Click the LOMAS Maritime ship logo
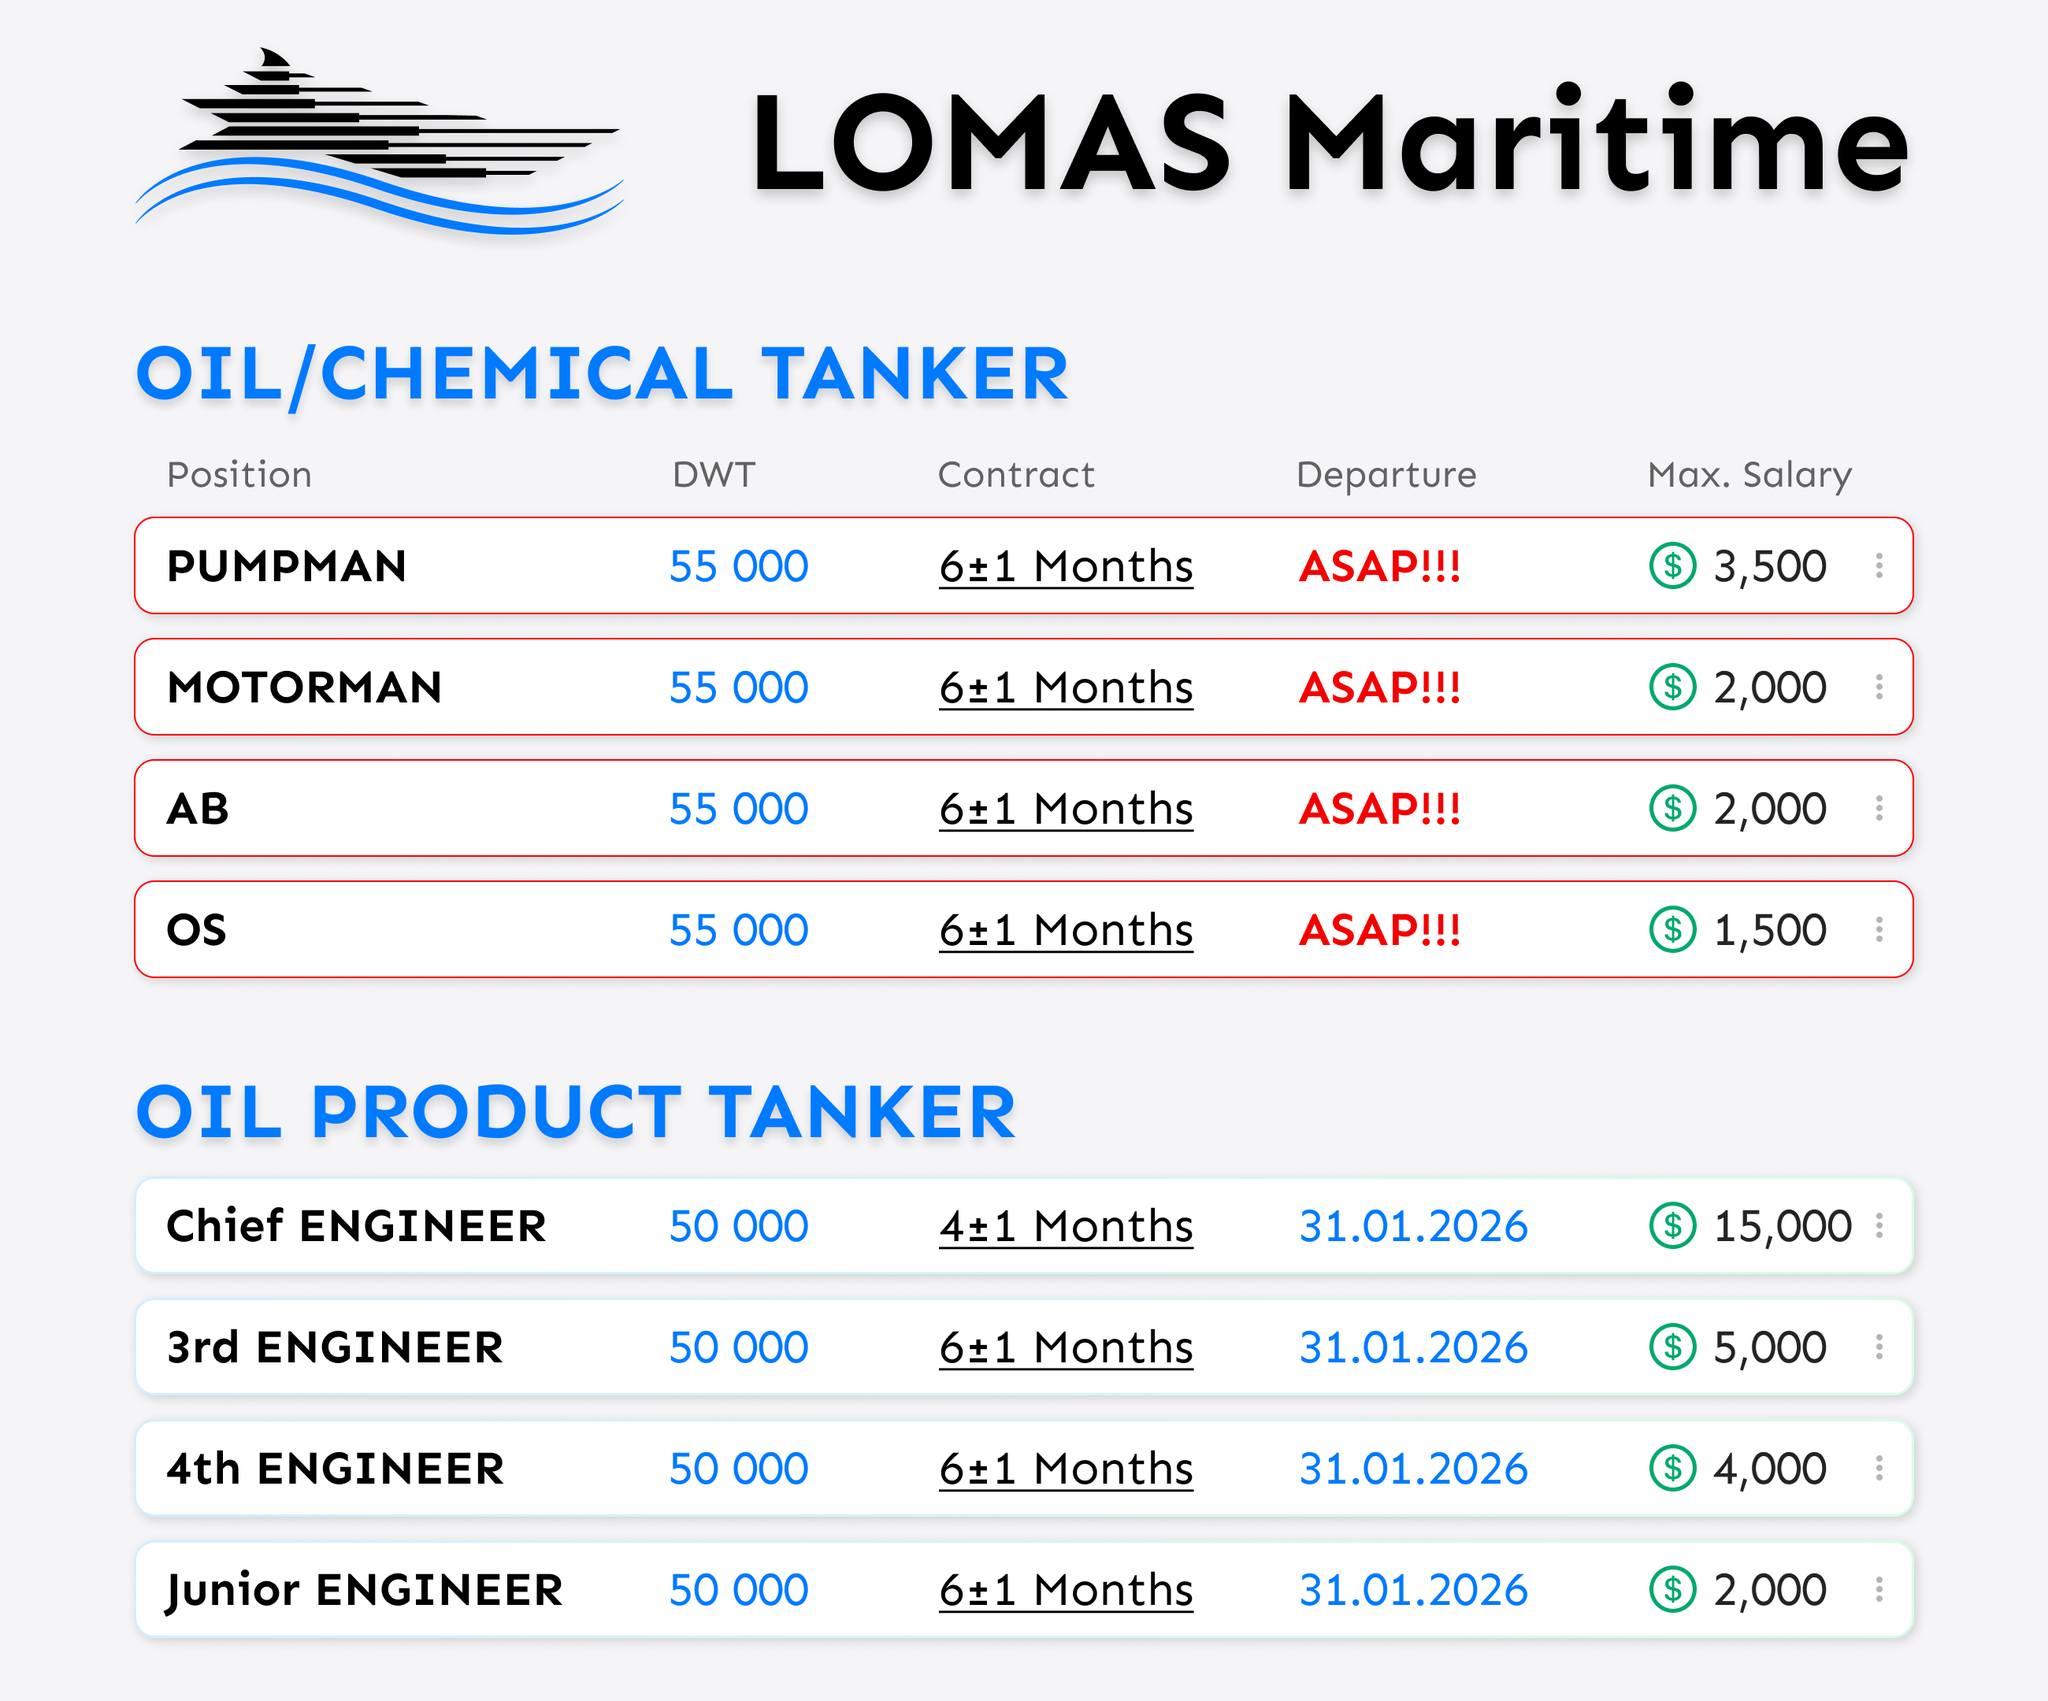 coord(379,140)
